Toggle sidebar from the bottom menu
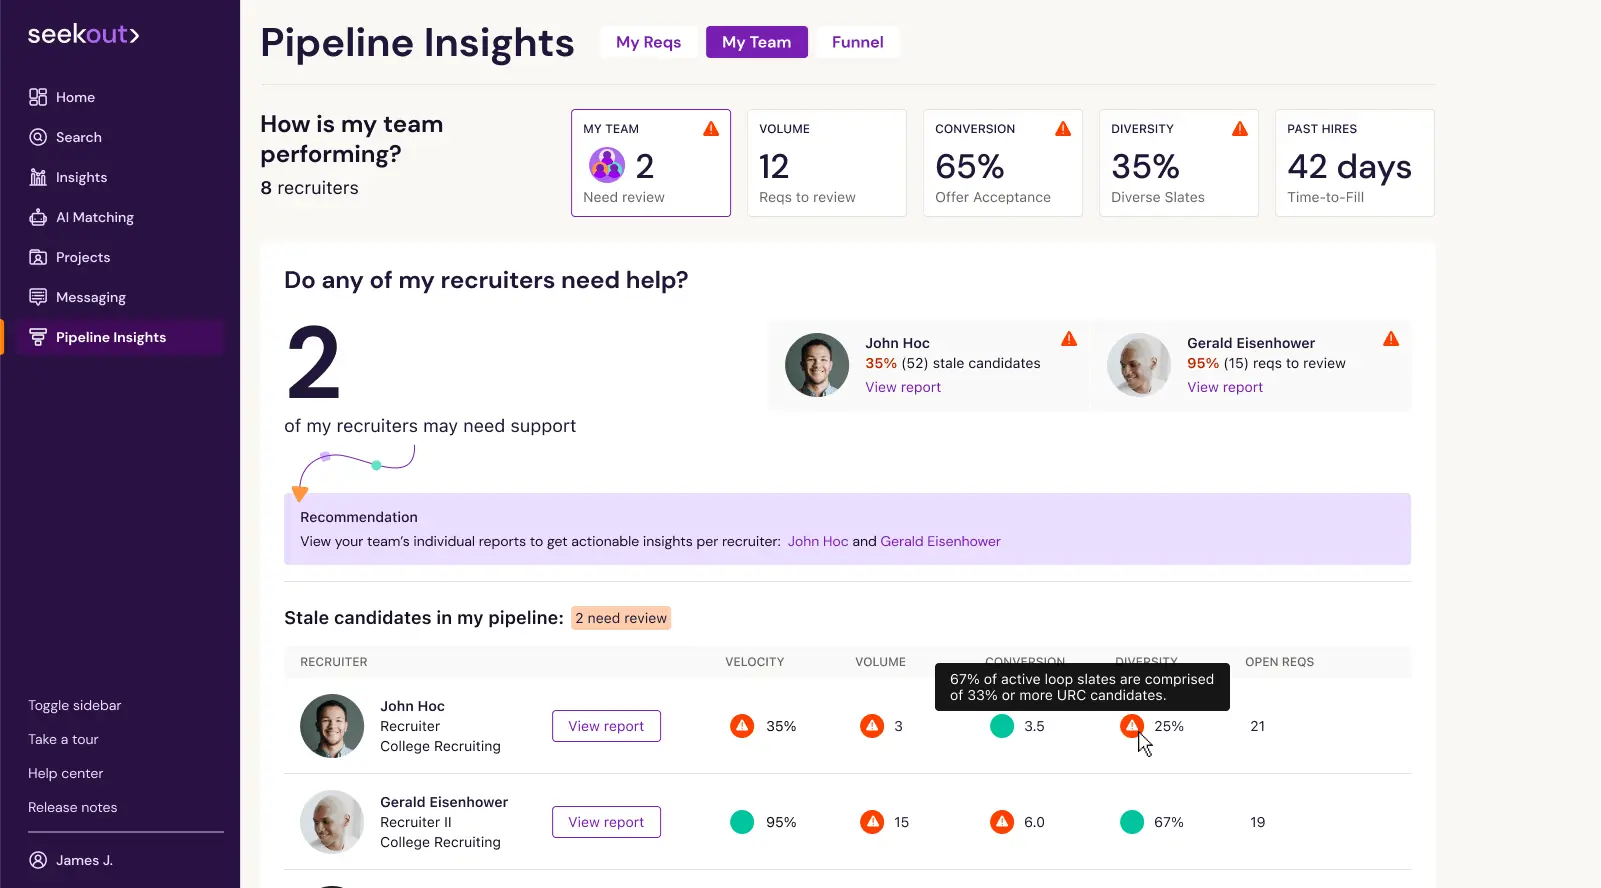1601x888 pixels. point(75,705)
